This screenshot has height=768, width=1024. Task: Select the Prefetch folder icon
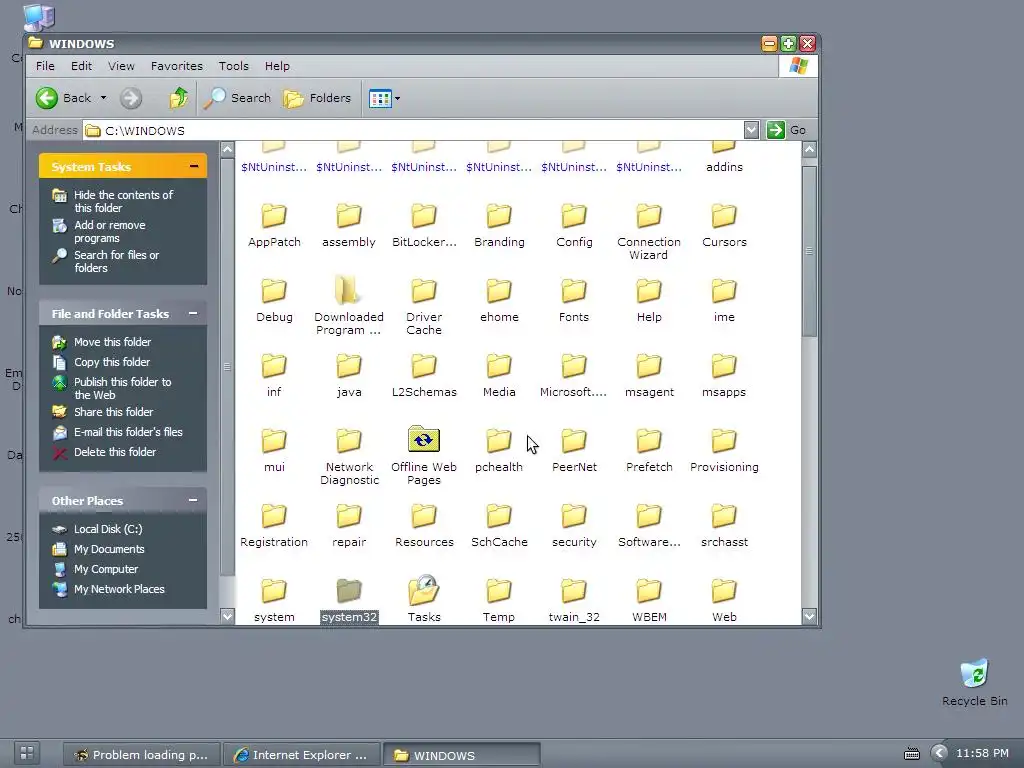coord(648,441)
